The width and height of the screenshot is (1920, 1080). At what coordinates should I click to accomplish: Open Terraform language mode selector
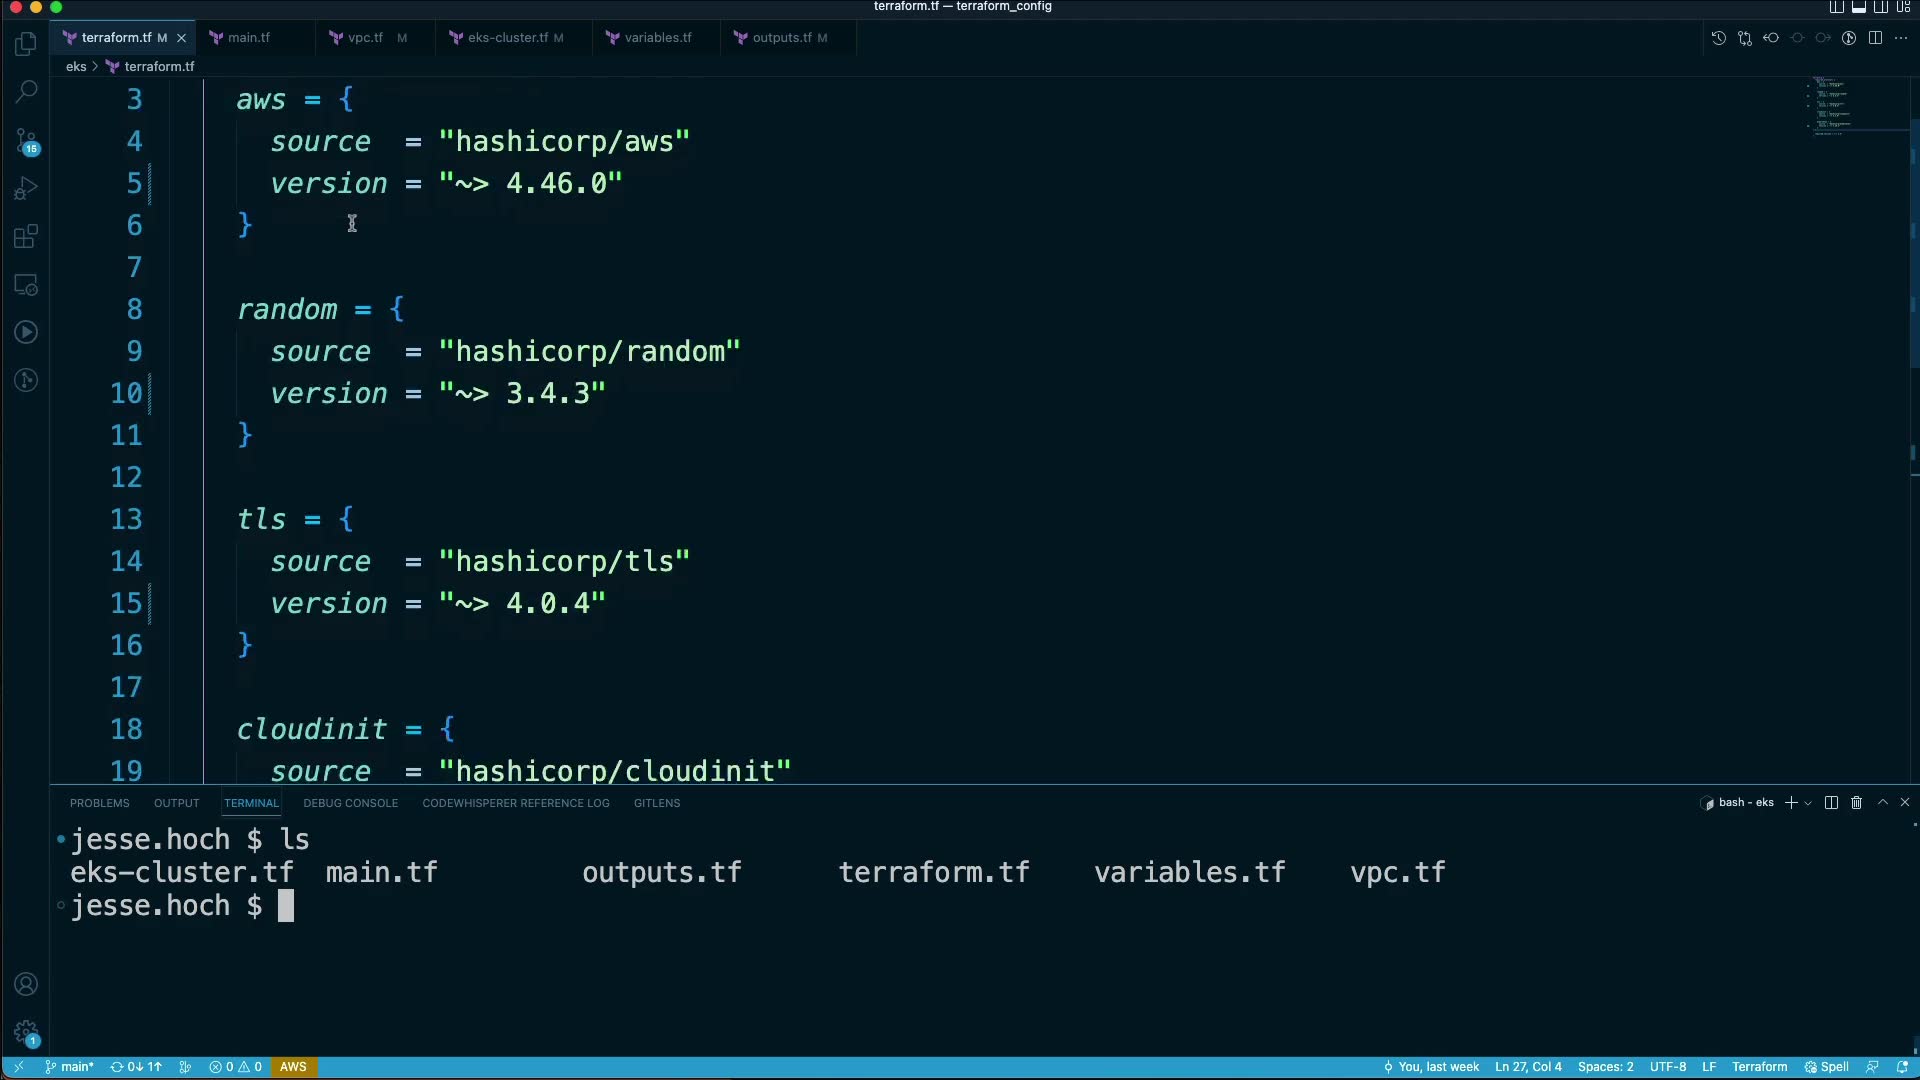pos(1759,1067)
